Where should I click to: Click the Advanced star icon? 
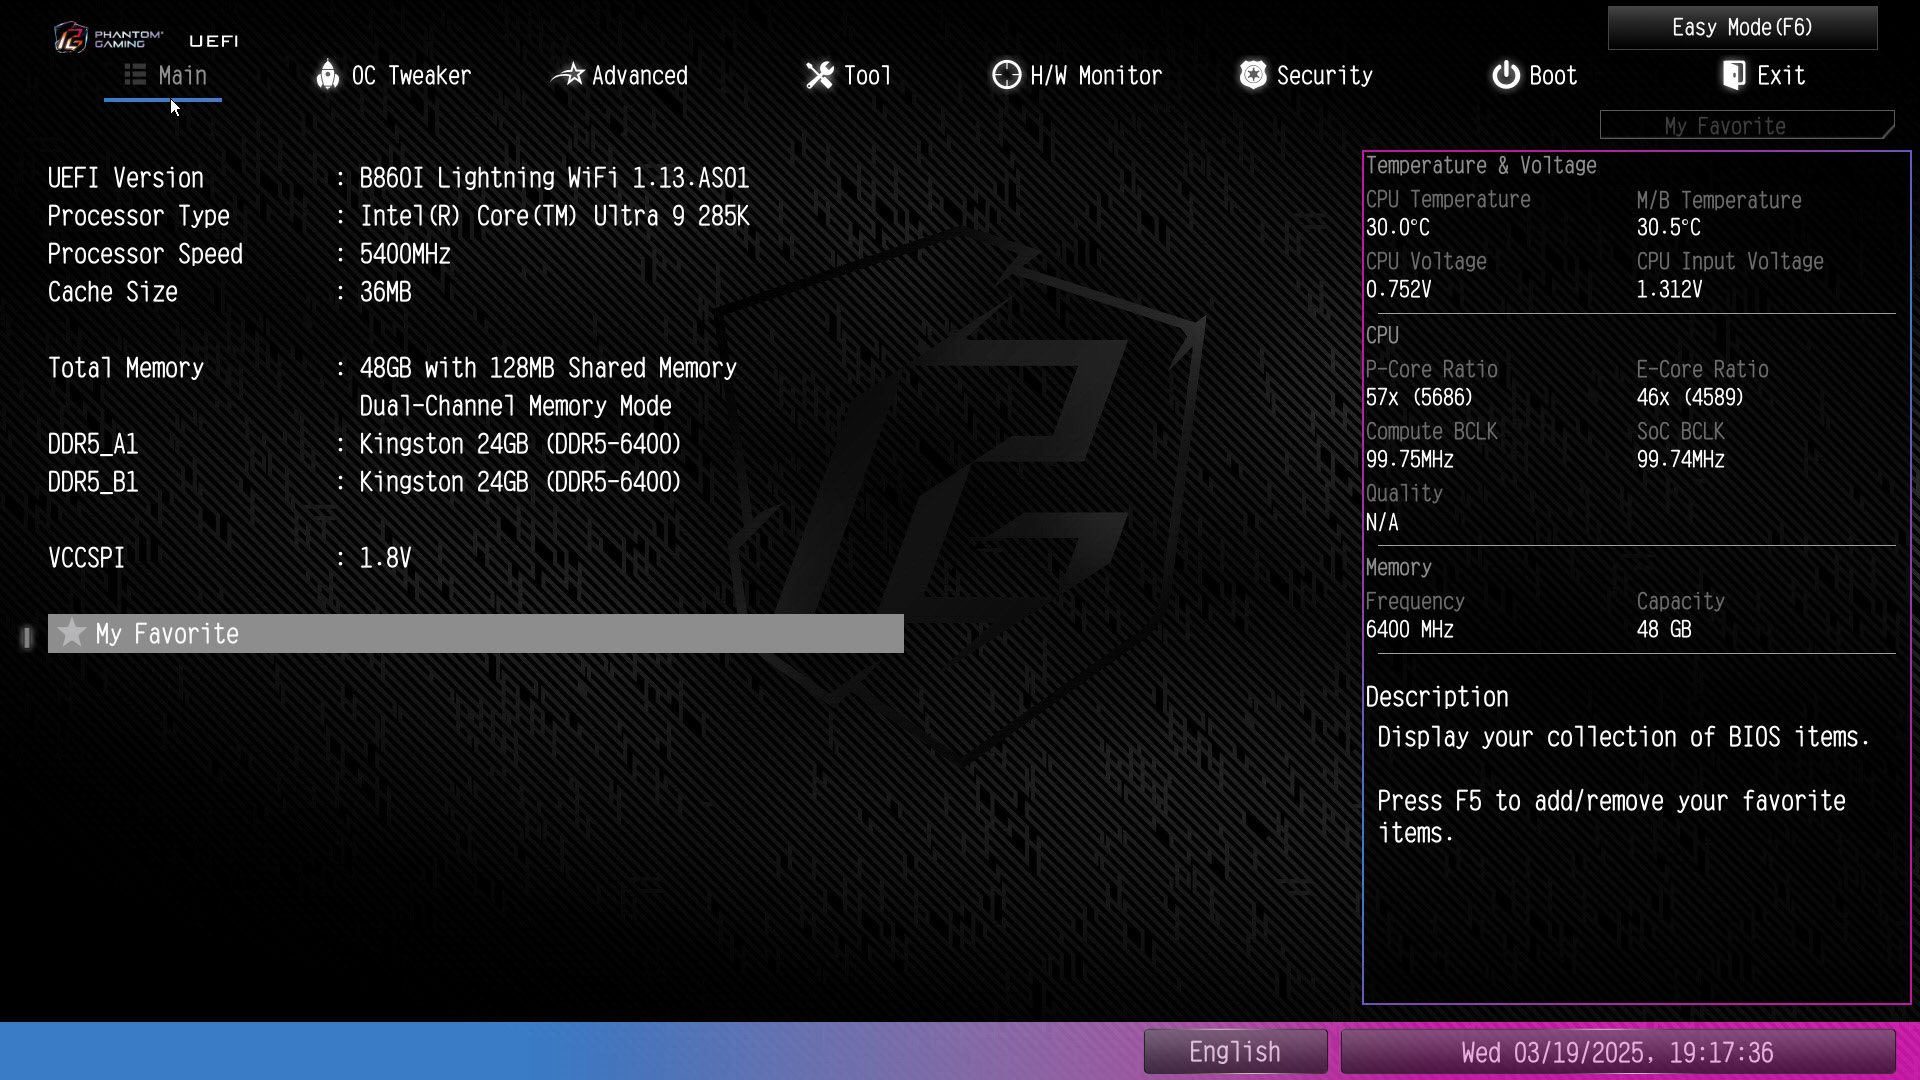click(567, 75)
